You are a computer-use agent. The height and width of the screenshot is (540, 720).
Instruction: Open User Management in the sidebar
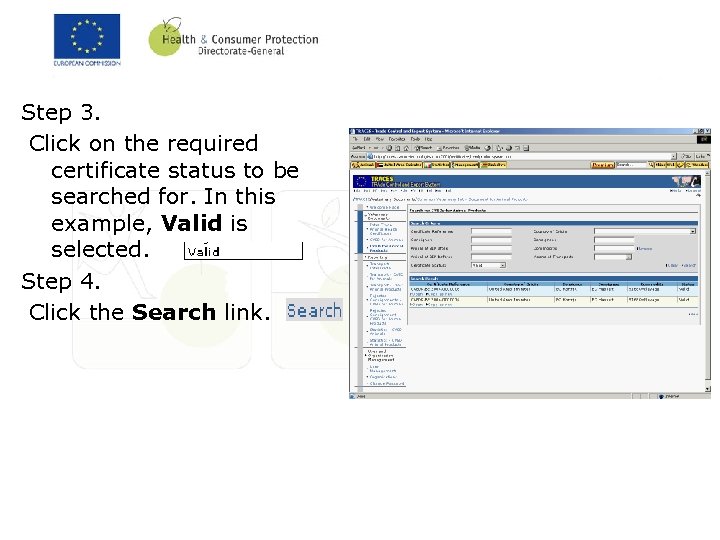coord(383,369)
